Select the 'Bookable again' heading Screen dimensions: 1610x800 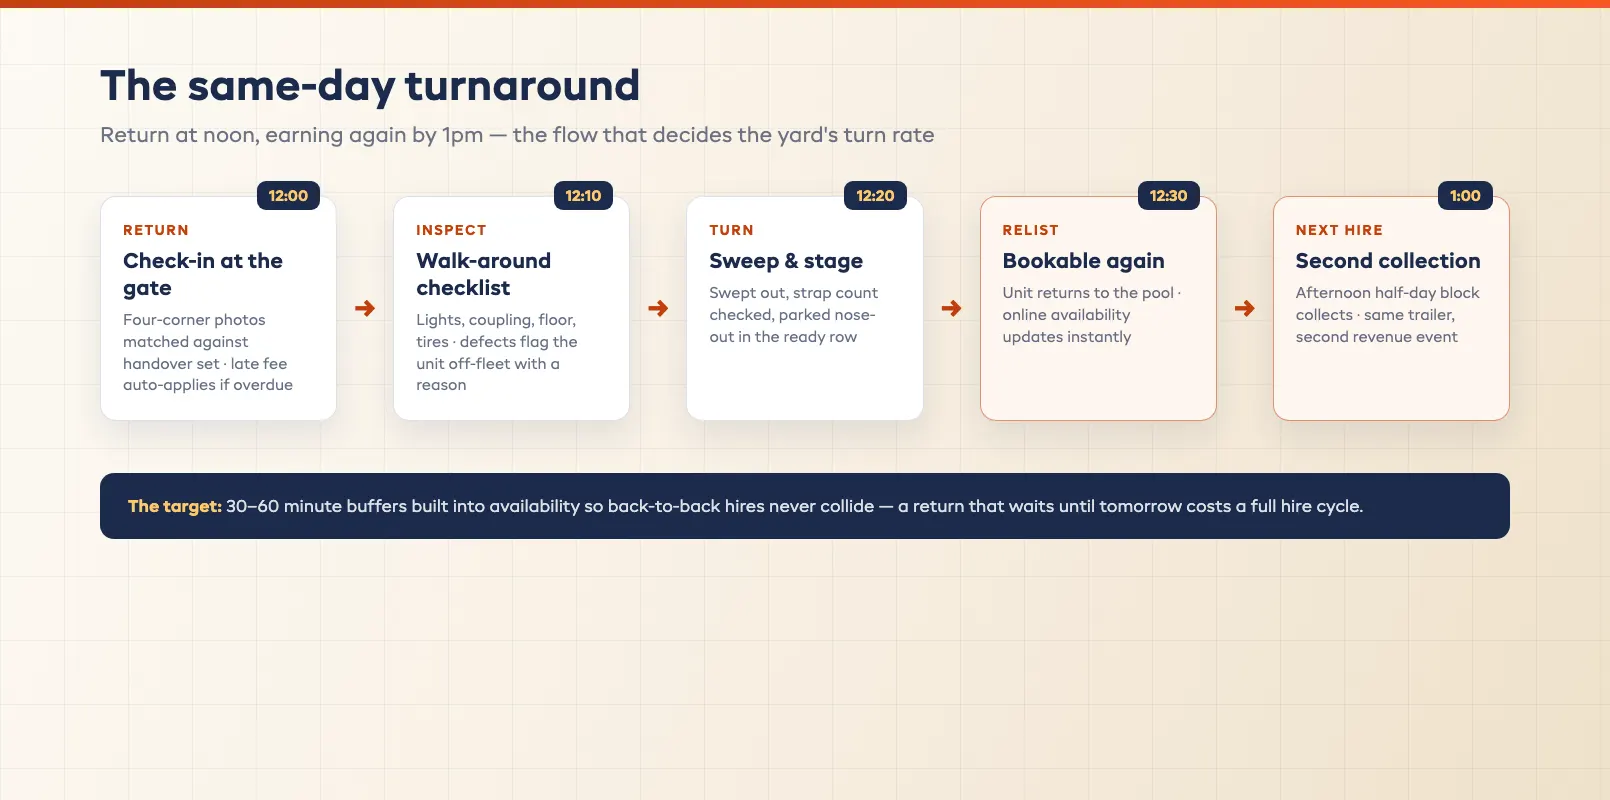[x=1083, y=261]
